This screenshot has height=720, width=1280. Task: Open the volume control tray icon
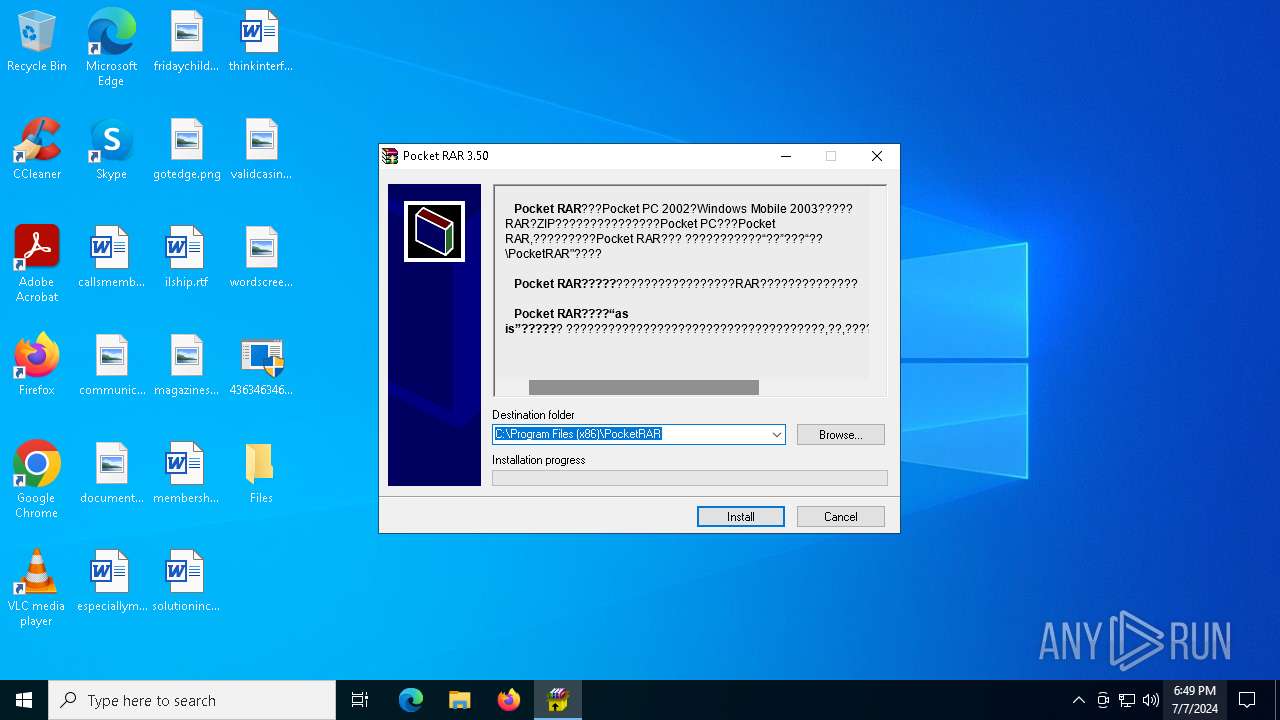coord(1151,700)
